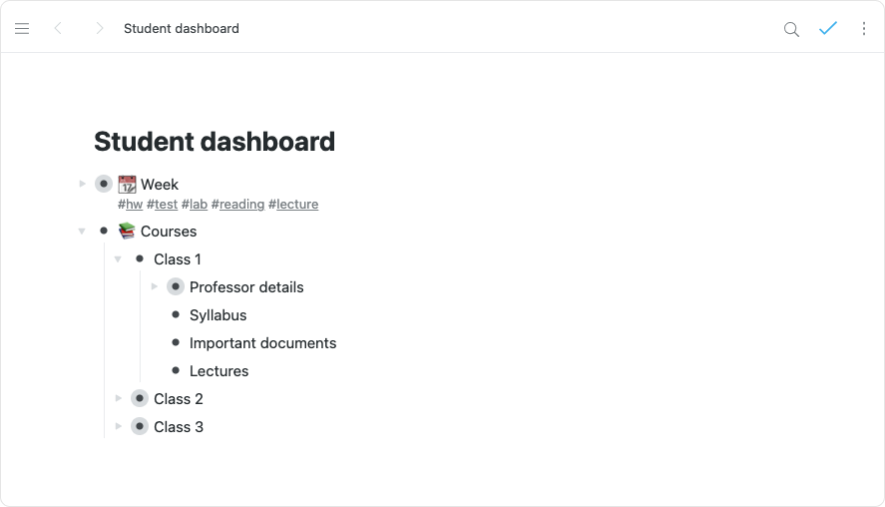Expand Professor details

(x=154, y=287)
